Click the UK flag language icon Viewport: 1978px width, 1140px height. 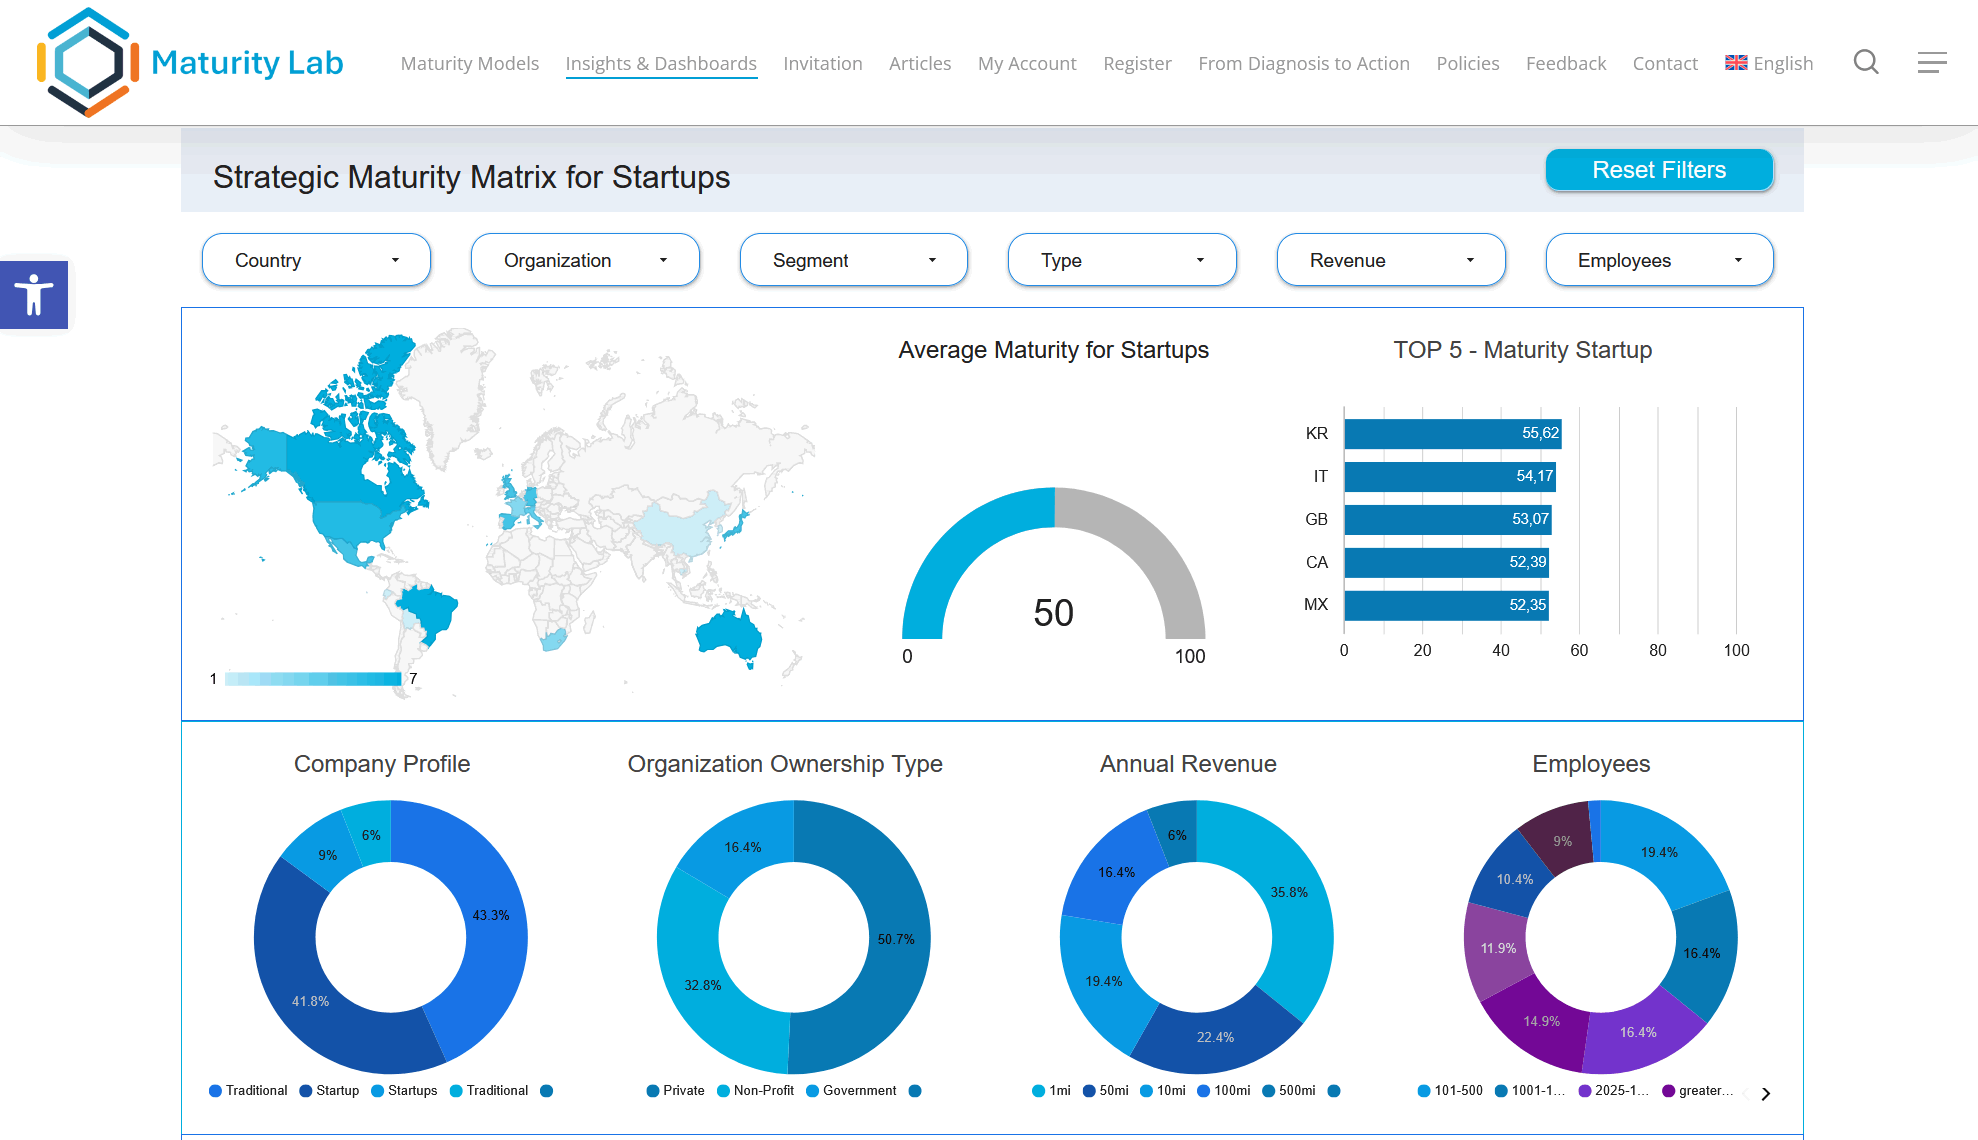click(1736, 63)
